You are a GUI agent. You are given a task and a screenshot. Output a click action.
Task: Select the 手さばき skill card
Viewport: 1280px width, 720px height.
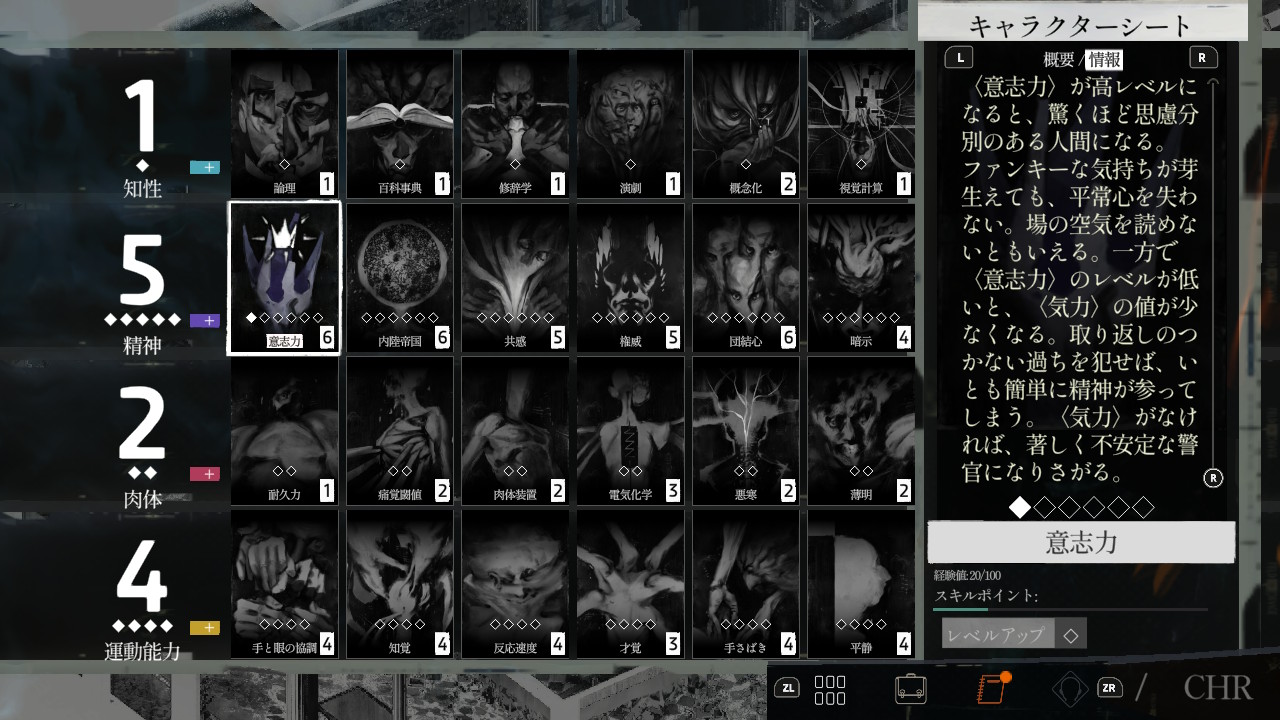coord(746,584)
